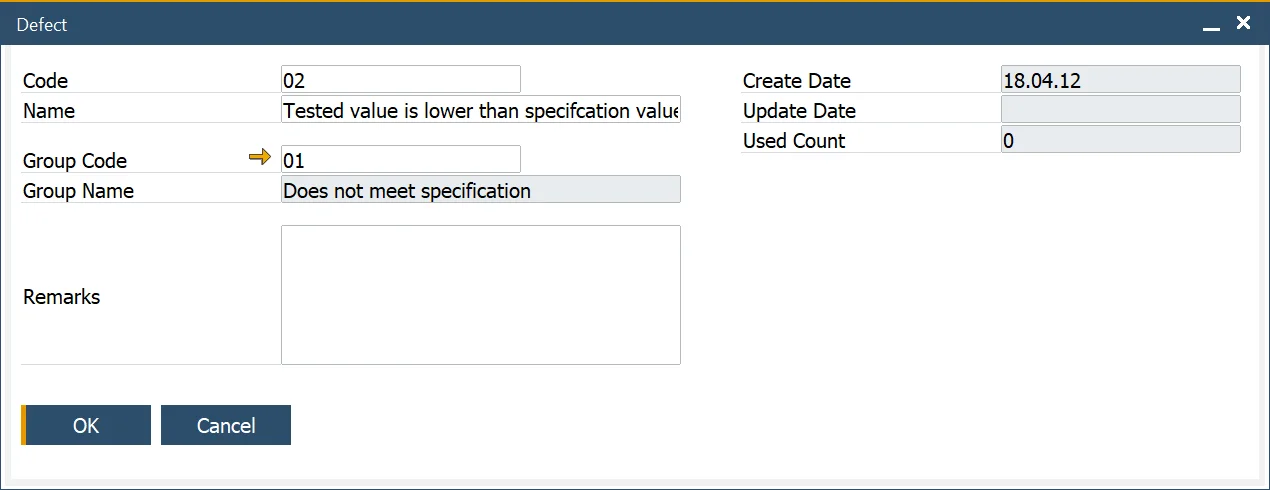Close the Defect window
The width and height of the screenshot is (1270, 490).
click(x=1243, y=23)
